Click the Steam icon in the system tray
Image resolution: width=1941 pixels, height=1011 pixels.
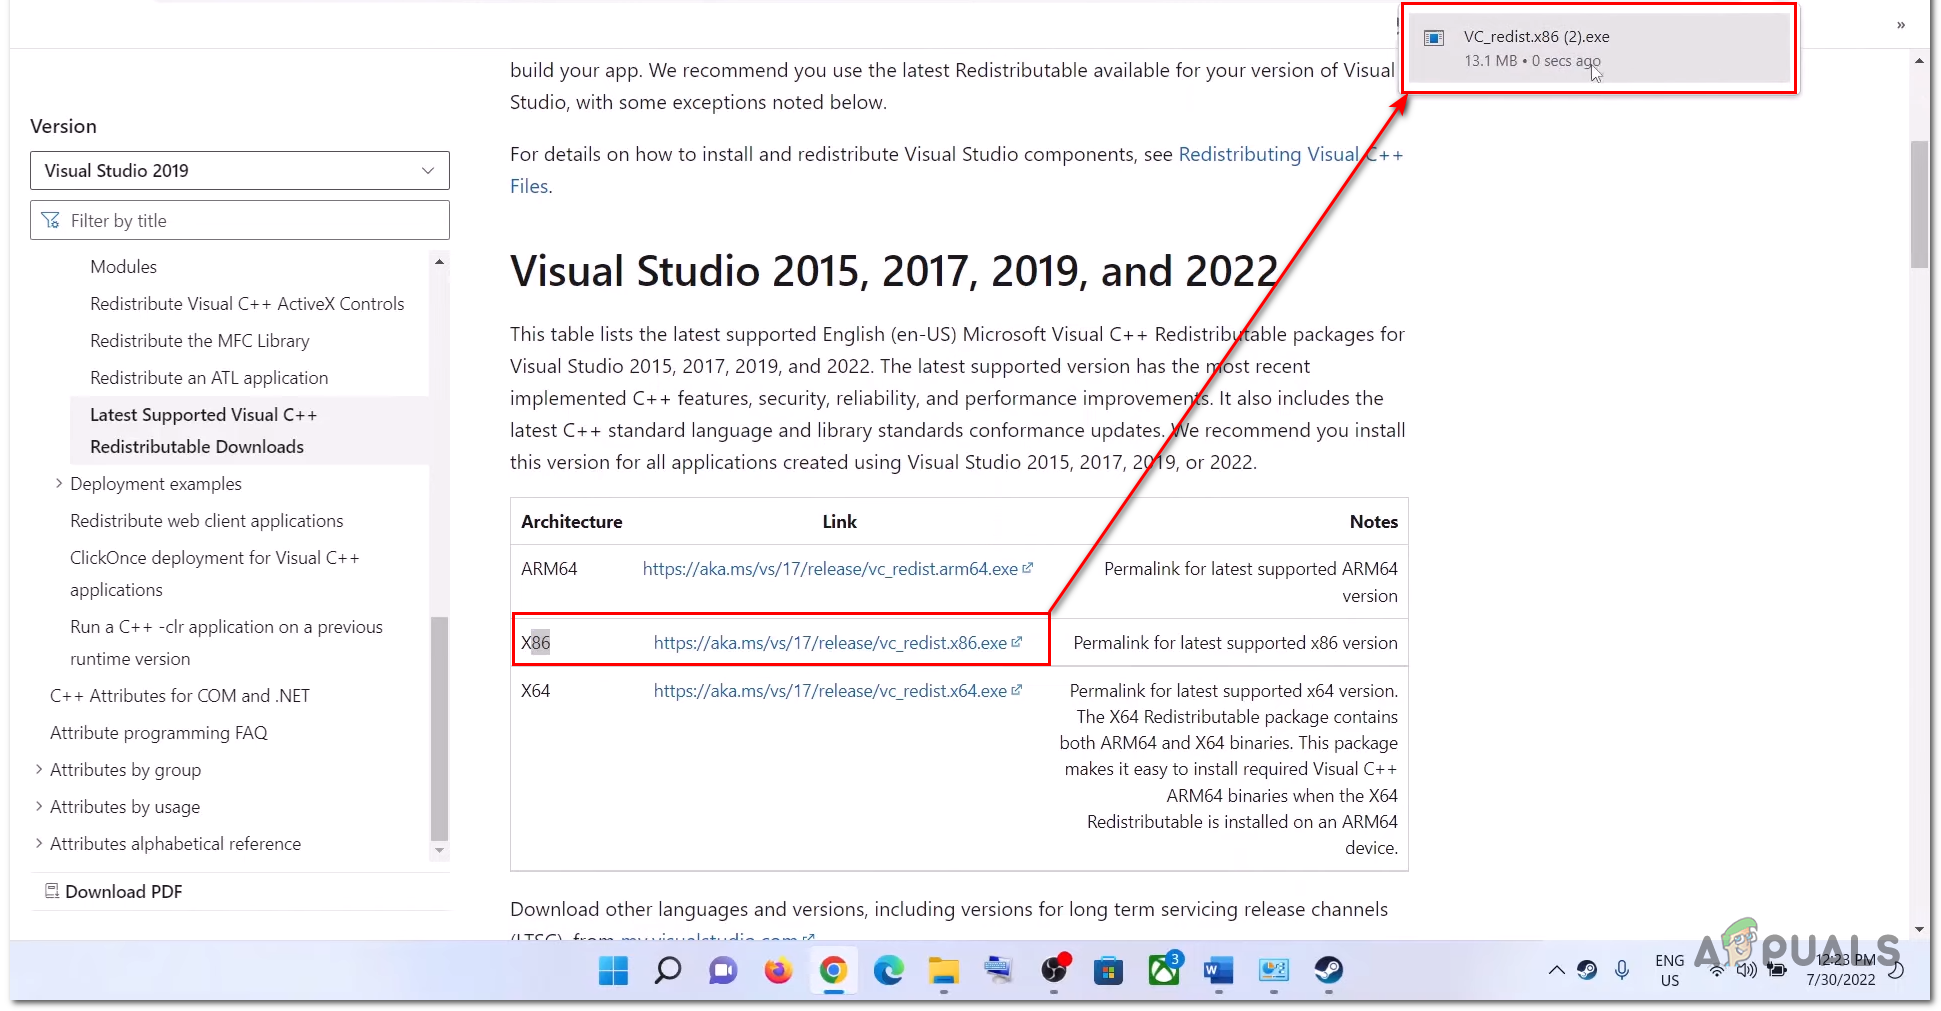pos(1587,970)
